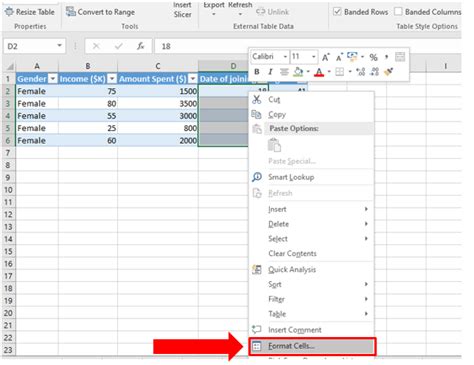Screen dimensions: 474x365
Task: Expand the Font Color dropdown arrow
Action: click(x=329, y=71)
